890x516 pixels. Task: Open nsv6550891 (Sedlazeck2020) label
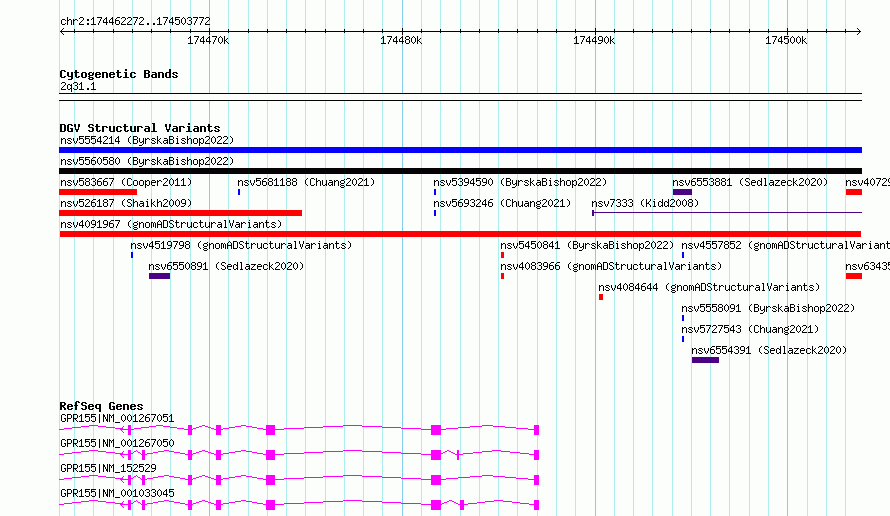226,266
